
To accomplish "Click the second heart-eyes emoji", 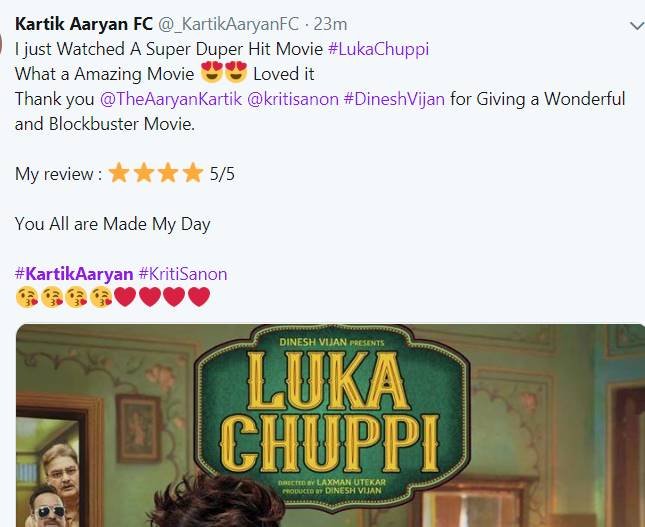I will point(236,72).
